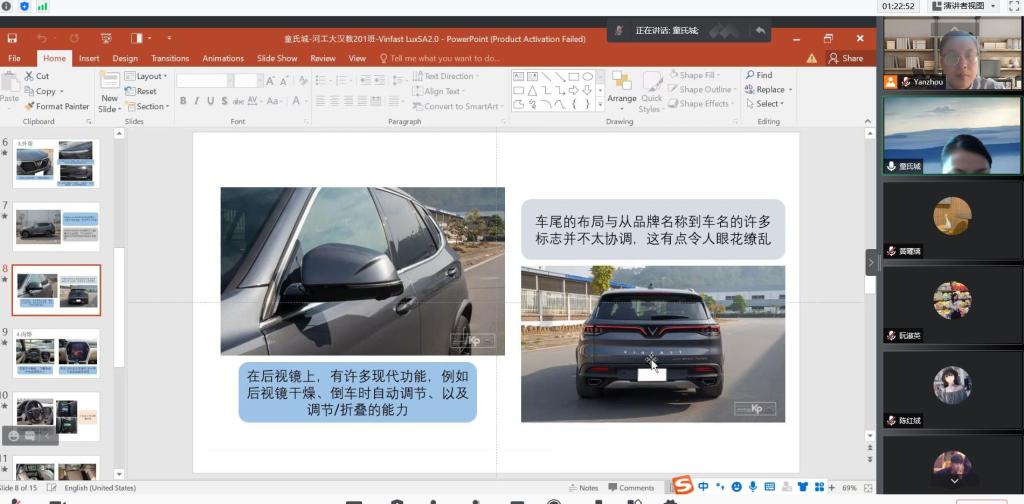Click the zoom in plus on zoom slider
The width and height of the screenshot is (1024, 504).
831,488
